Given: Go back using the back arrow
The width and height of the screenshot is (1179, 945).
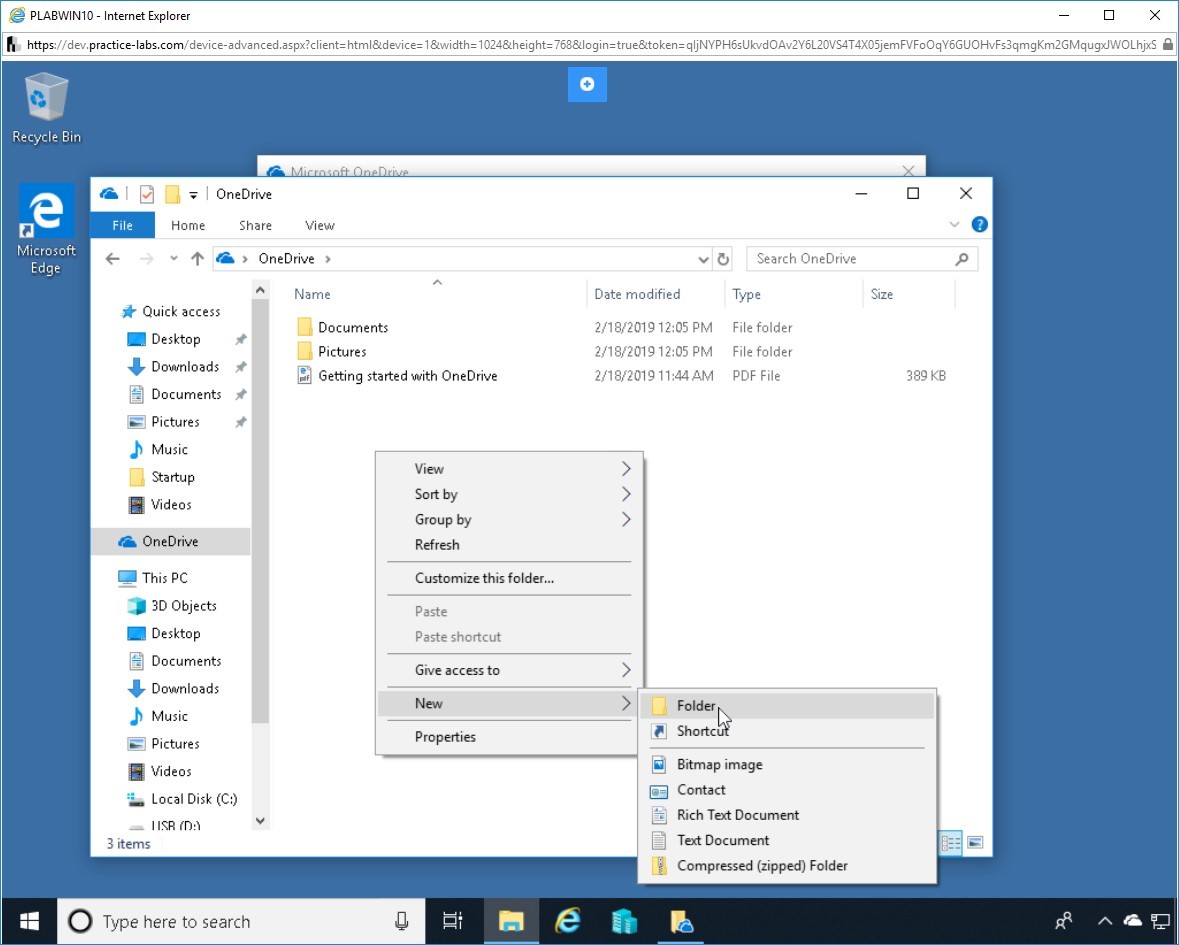Looking at the screenshot, I should [x=113, y=259].
